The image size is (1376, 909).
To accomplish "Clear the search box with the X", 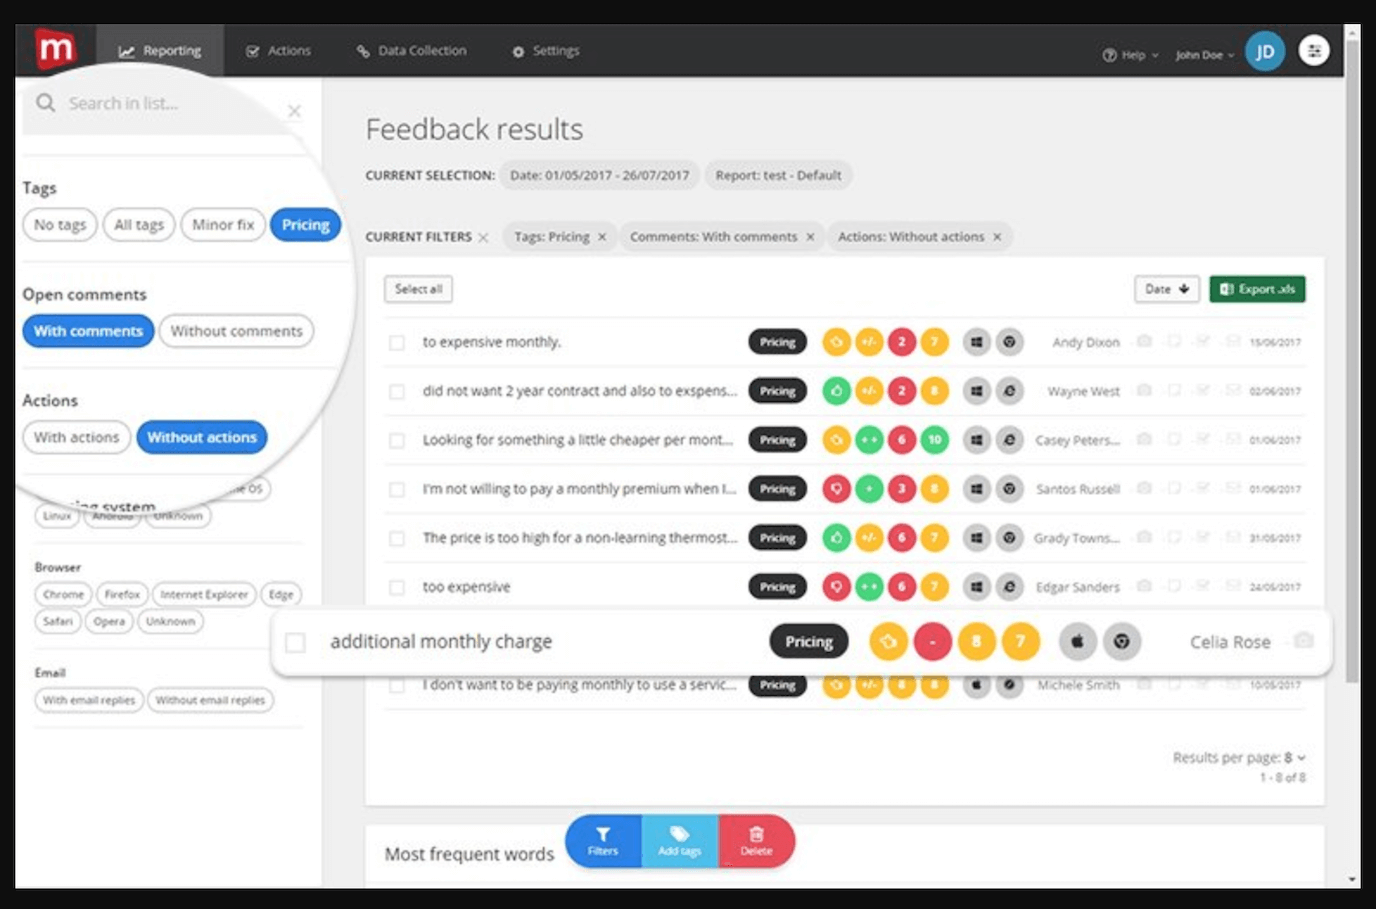I will [294, 111].
